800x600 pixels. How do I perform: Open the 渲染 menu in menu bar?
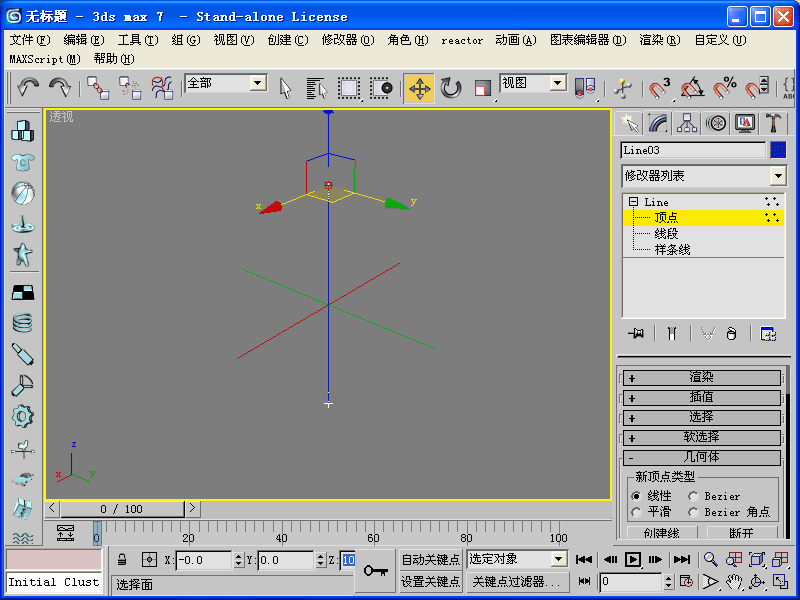pos(659,40)
